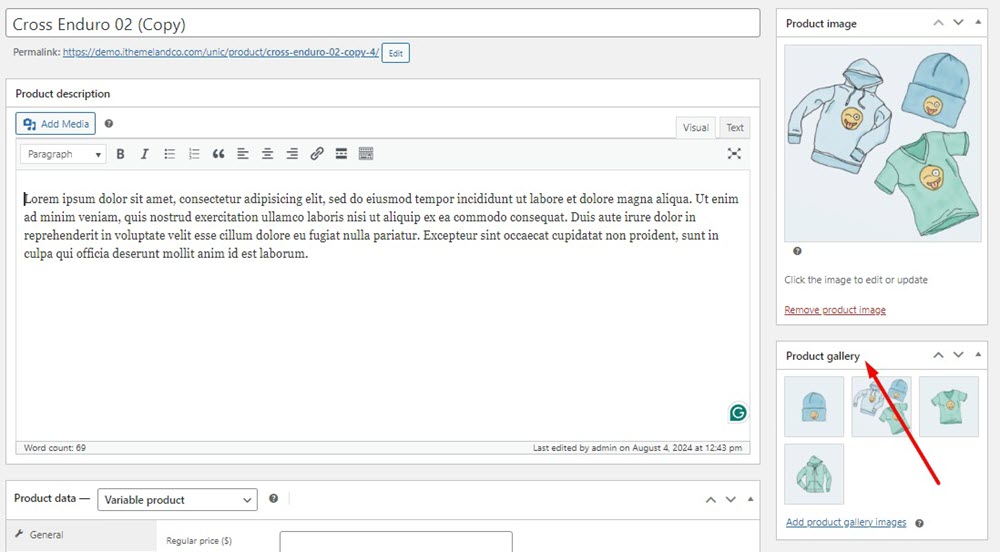Switch to the Visual editor tab
Screen dimensions: 1000x552
pos(696,127)
